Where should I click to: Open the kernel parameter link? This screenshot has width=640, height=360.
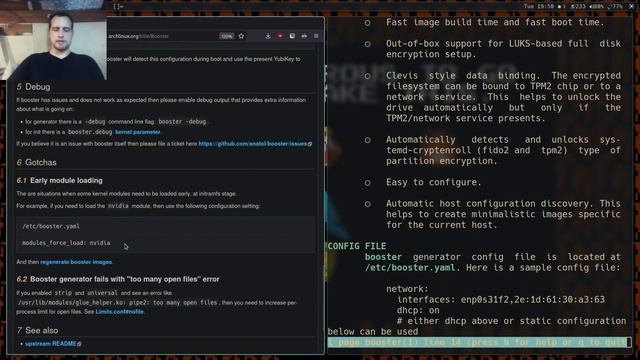[138, 132]
